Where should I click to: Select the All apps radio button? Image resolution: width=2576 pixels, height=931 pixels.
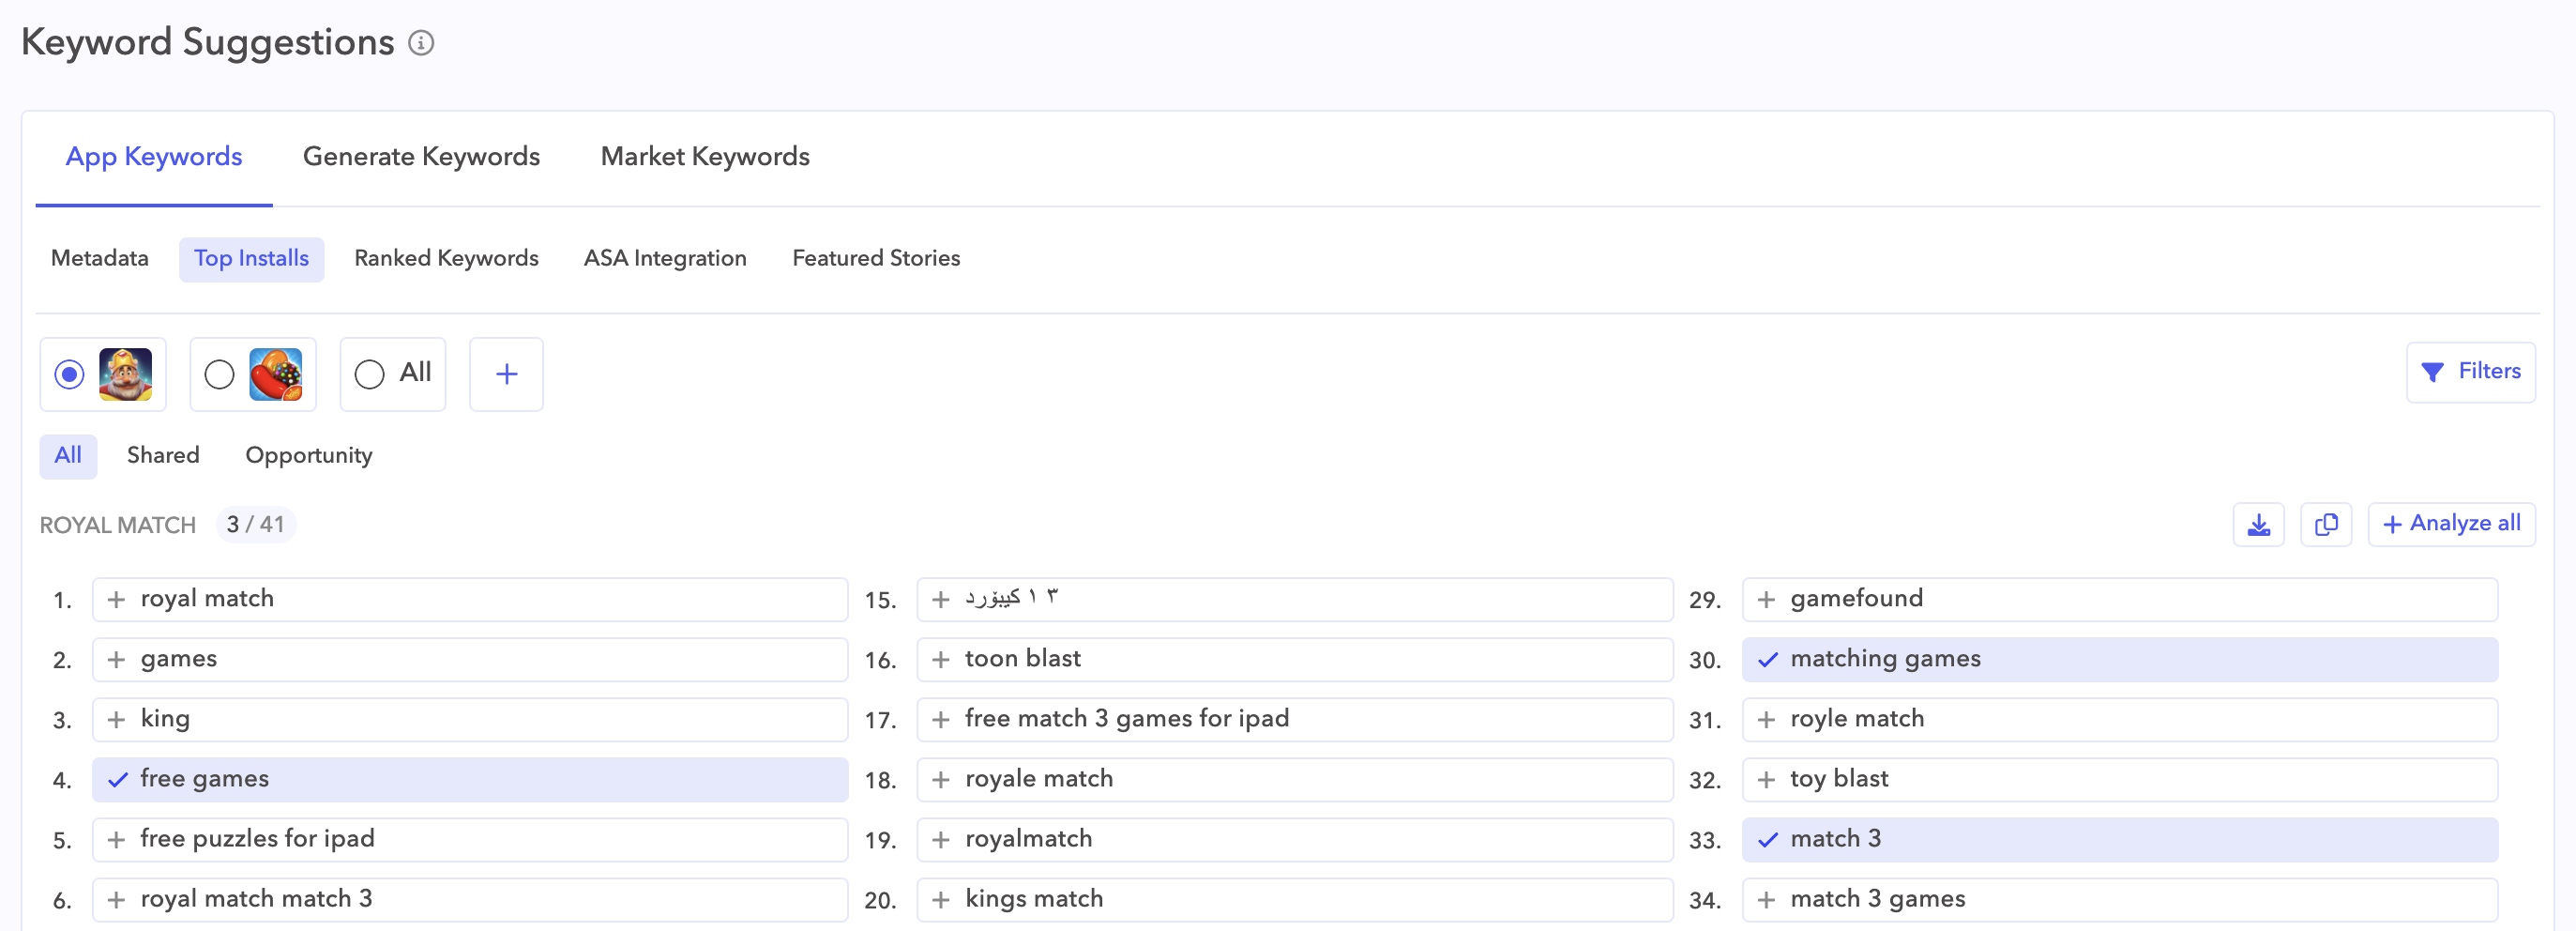pos(369,374)
